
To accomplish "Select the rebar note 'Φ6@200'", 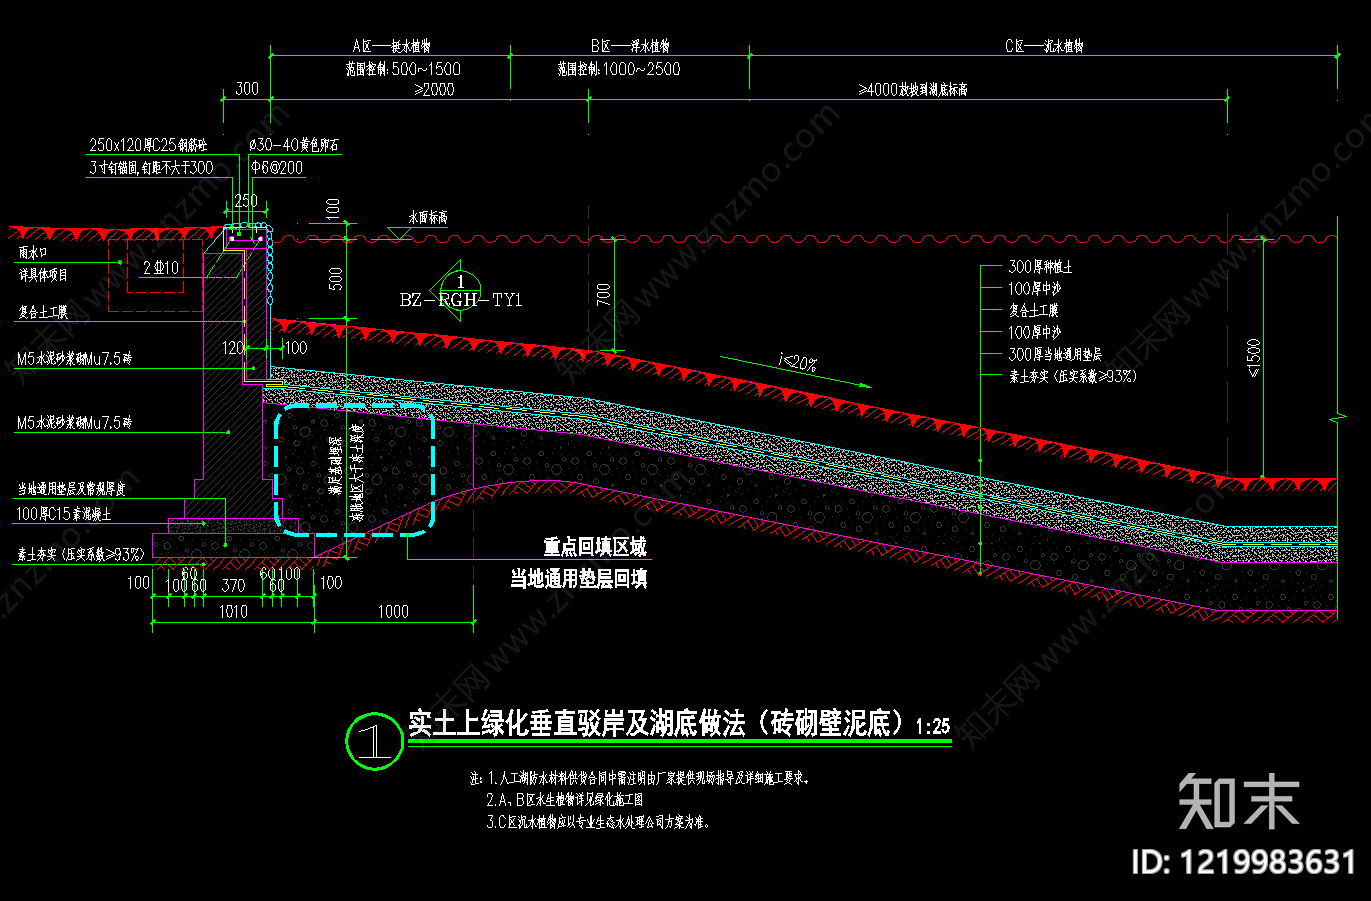I will tap(276, 168).
